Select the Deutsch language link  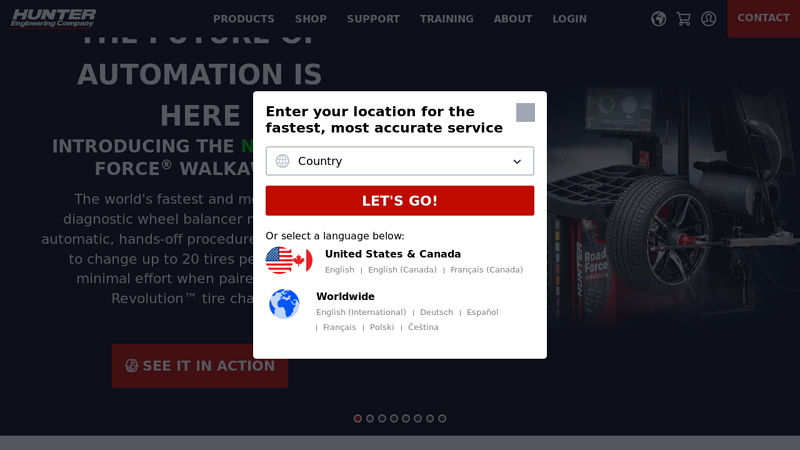(436, 312)
